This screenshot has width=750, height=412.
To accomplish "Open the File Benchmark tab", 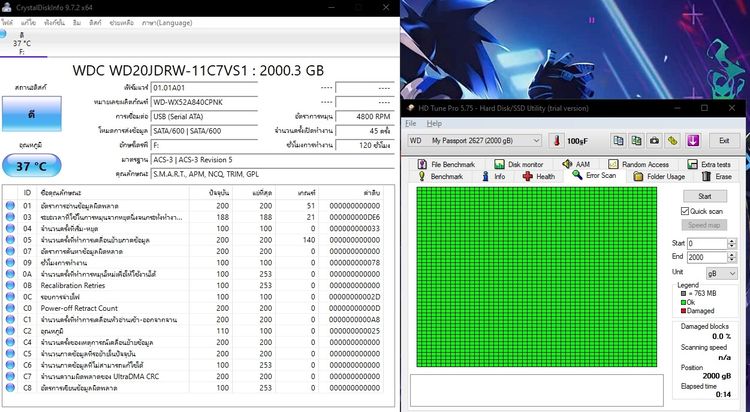I will 446,164.
